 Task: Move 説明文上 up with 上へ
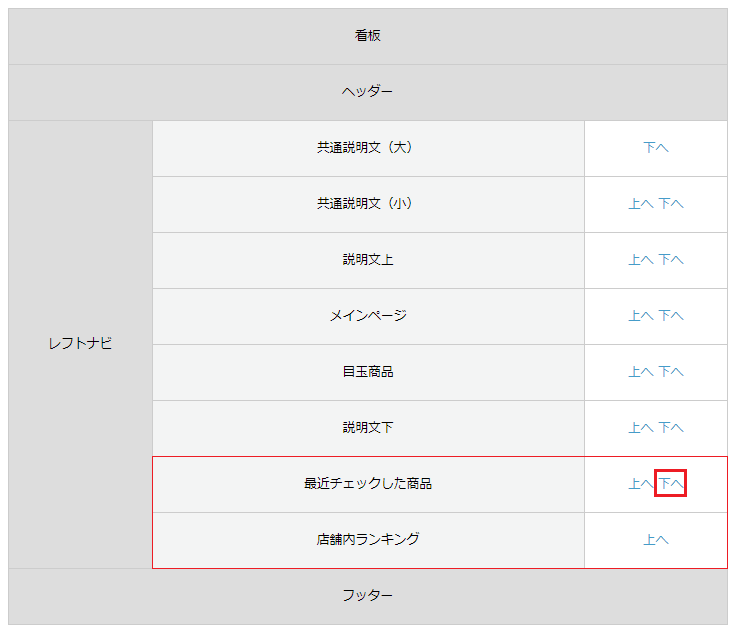(x=641, y=260)
